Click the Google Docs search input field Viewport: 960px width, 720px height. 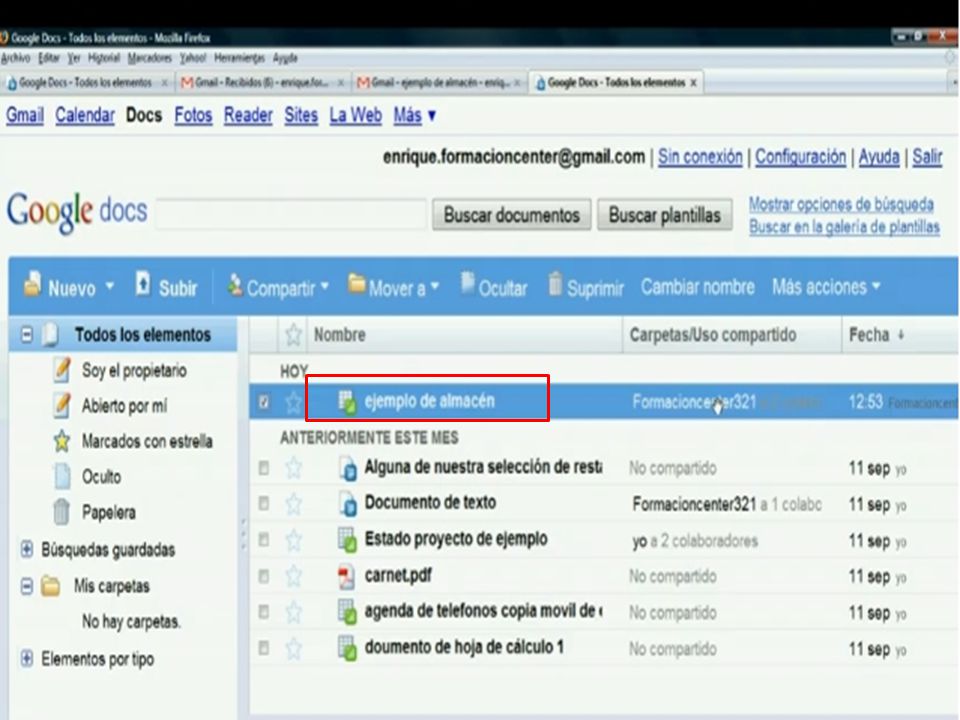291,213
